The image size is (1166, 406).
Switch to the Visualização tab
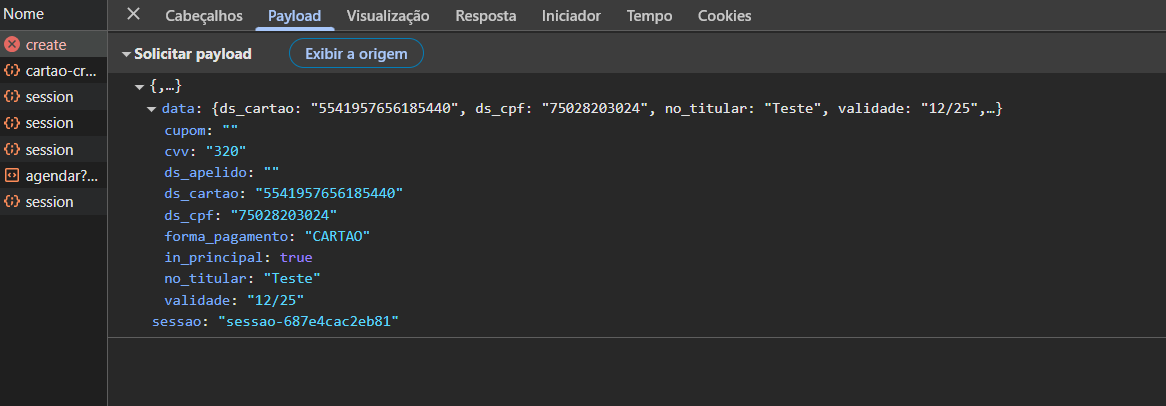tap(388, 16)
